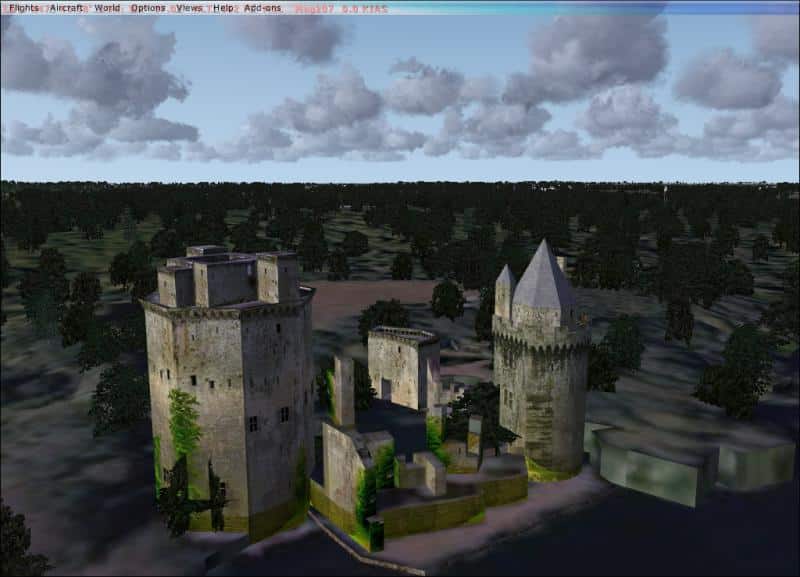Open the Help menu
Screen dimensions: 800x577
224,7
